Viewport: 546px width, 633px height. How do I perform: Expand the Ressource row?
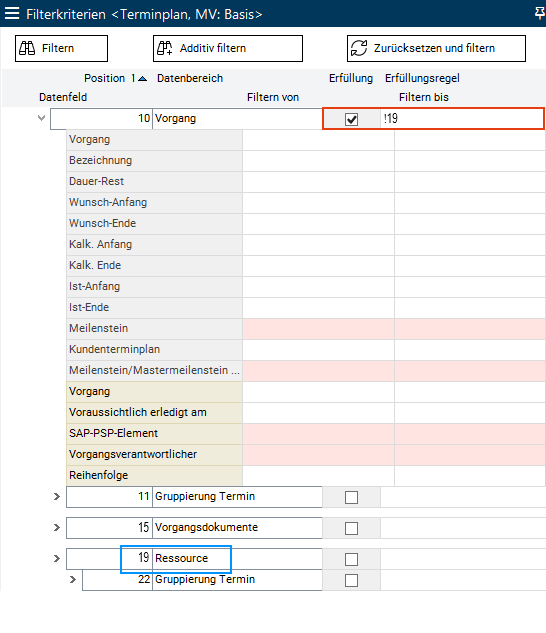pyautogui.click(x=57, y=559)
